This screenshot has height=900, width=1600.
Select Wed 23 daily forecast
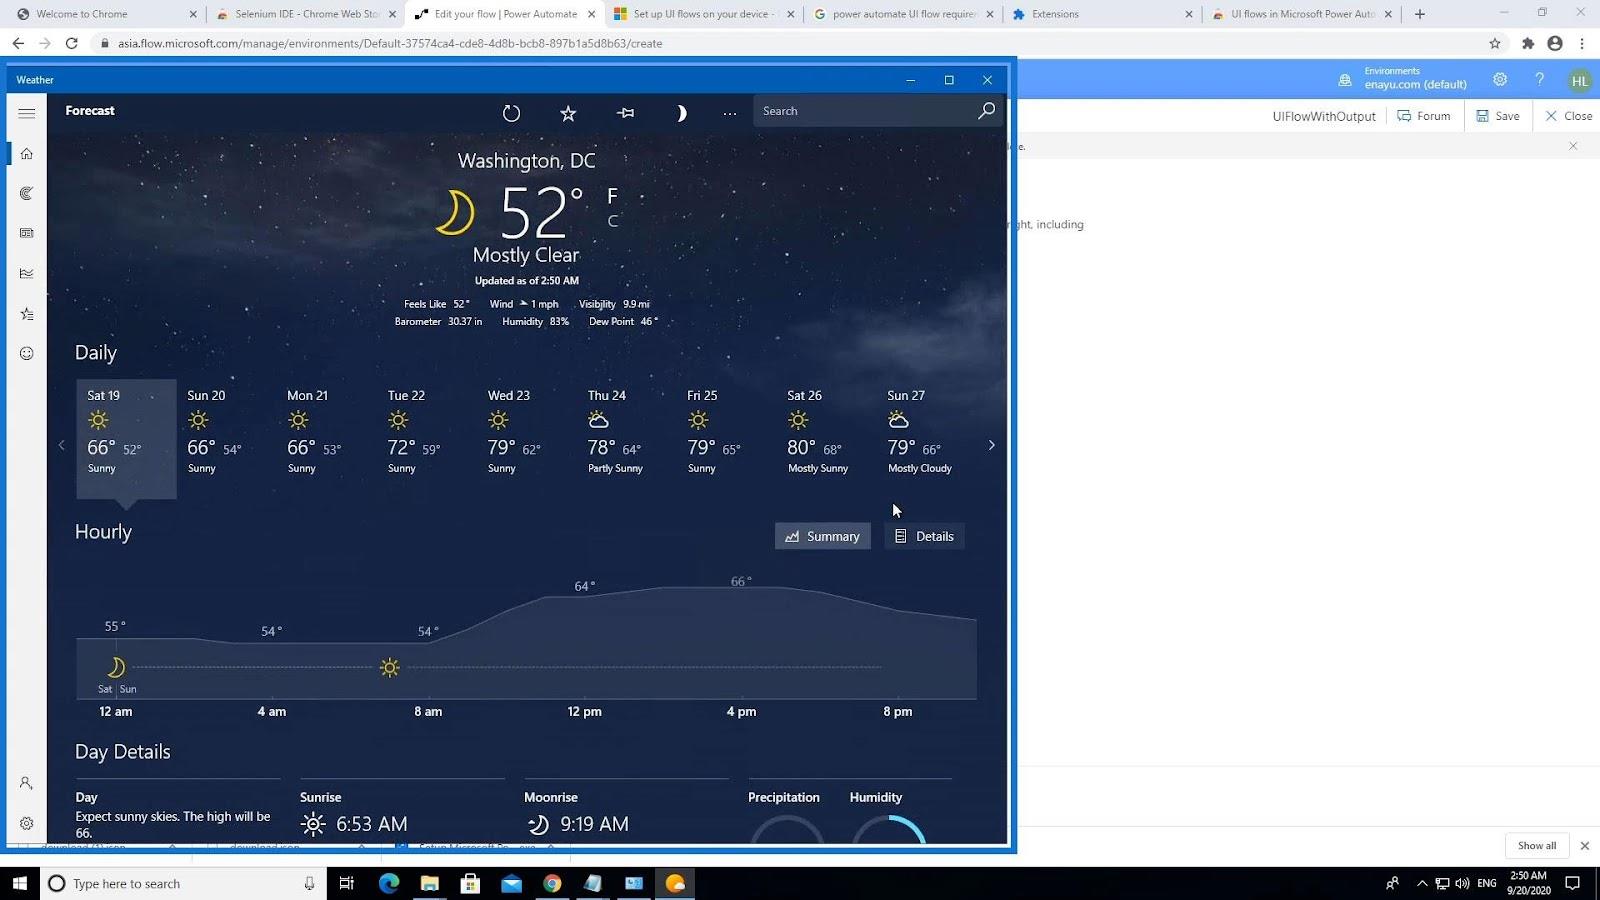[x=526, y=438]
